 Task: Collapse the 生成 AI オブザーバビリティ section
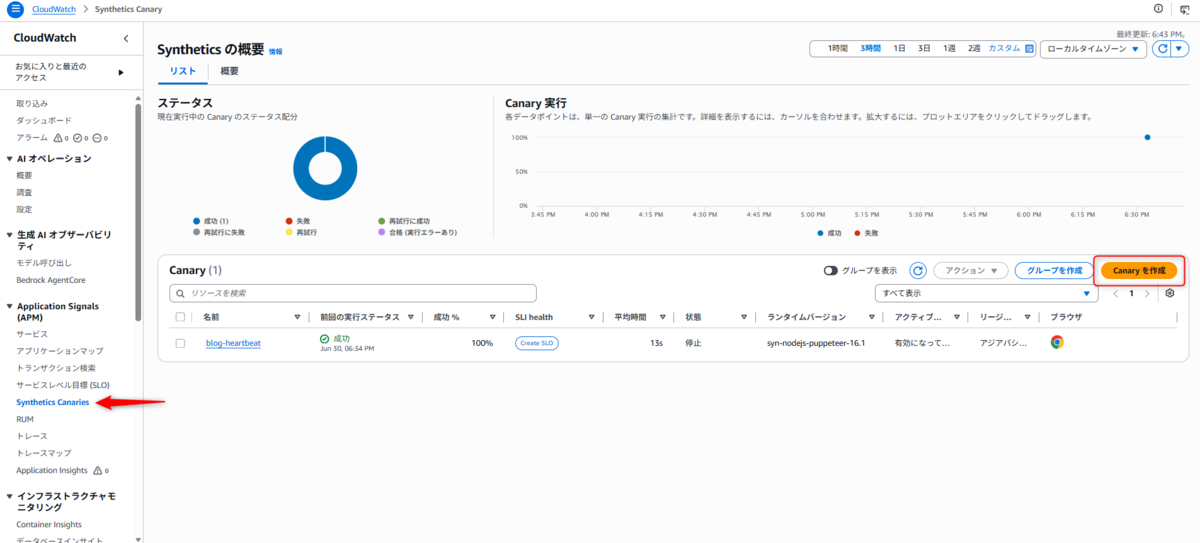pos(9,234)
